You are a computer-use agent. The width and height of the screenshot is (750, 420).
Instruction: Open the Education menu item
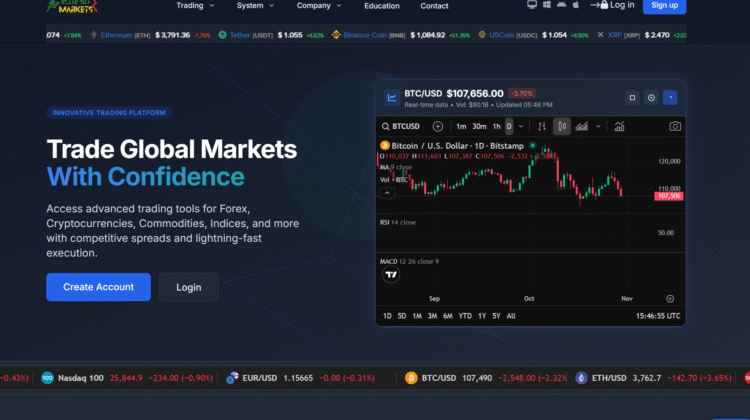tap(381, 5)
